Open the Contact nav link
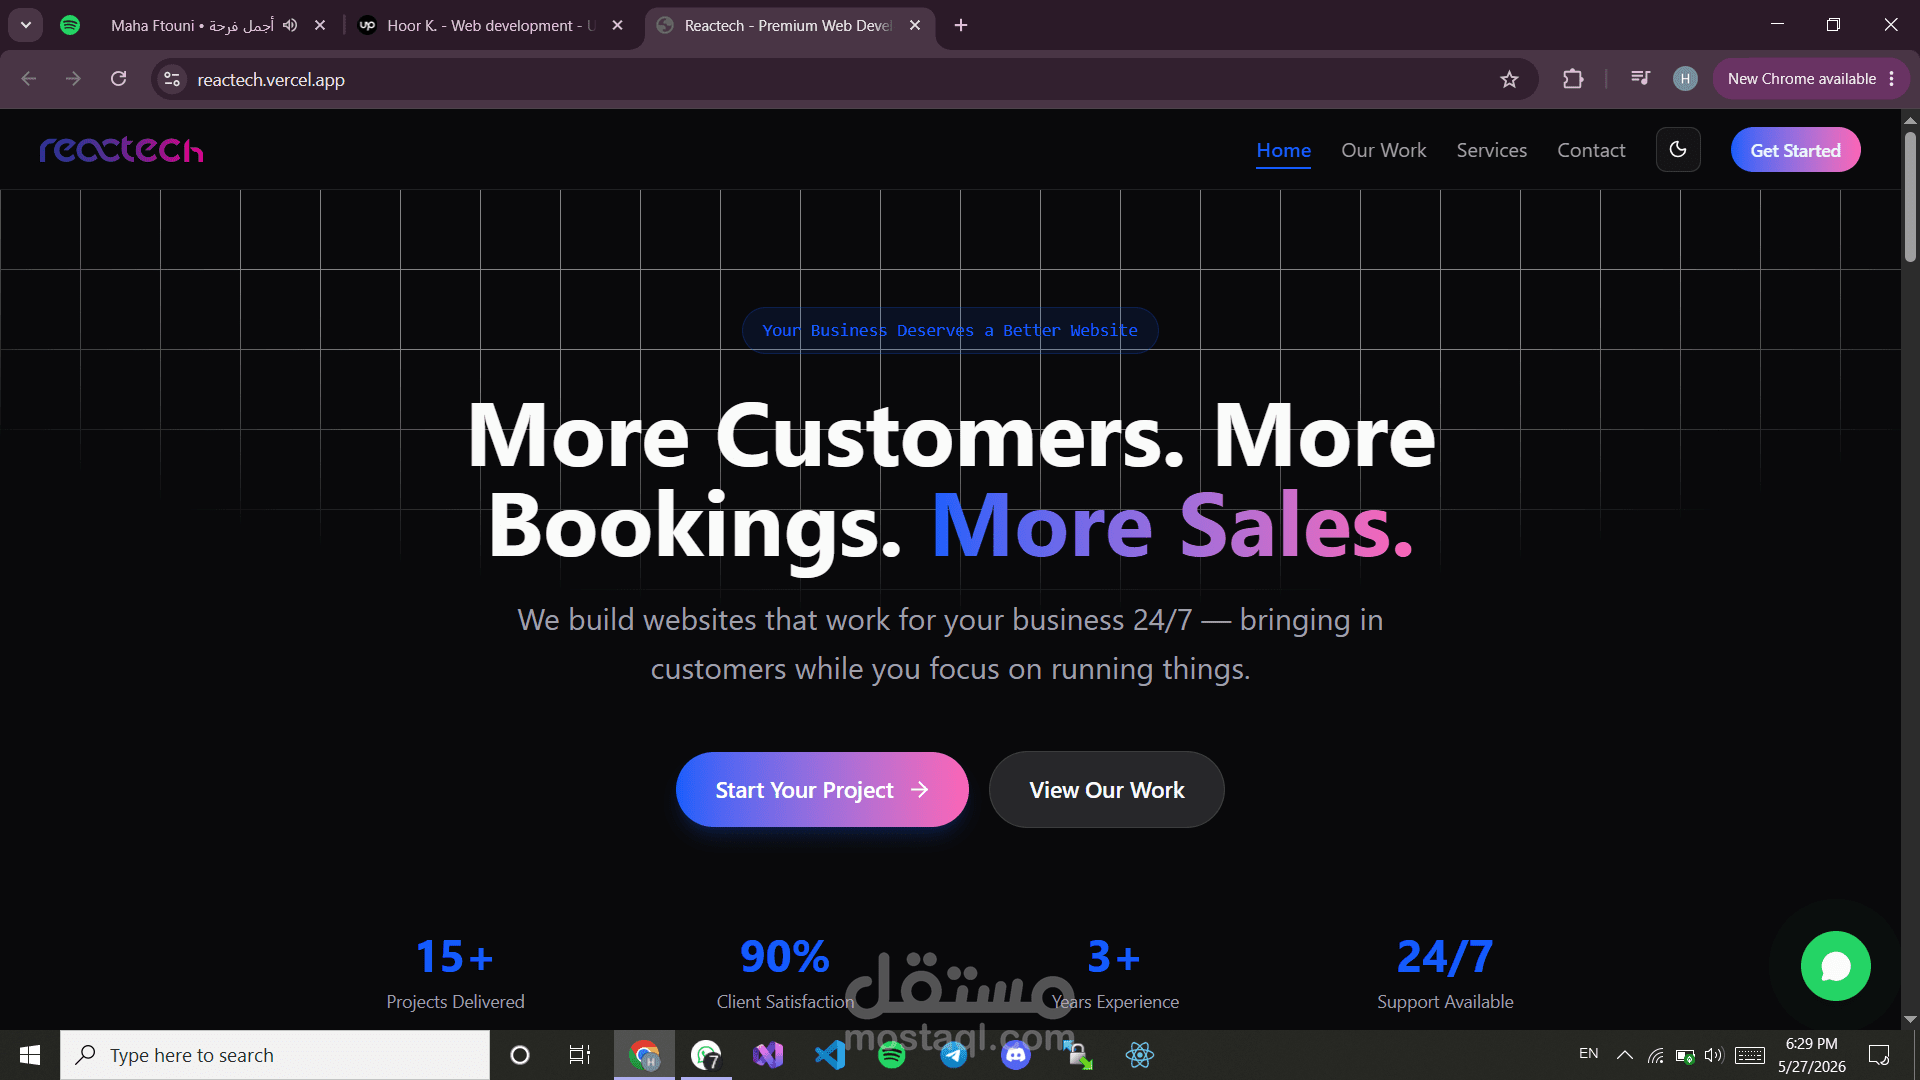The width and height of the screenshot is (1920, 1080). (x=1591, y=150)
